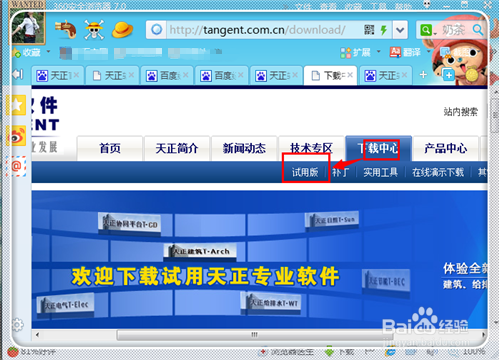The width and height of the screenshot is (499, 360).
Task: Click the skull and crossbones straw hat icon
Action: (x=94, y=30)
